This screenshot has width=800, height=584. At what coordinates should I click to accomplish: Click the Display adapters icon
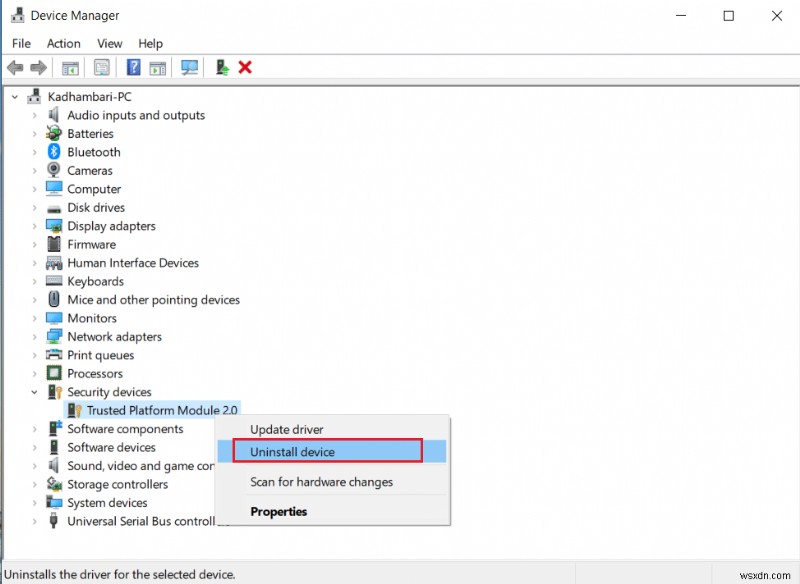[54, 226]
